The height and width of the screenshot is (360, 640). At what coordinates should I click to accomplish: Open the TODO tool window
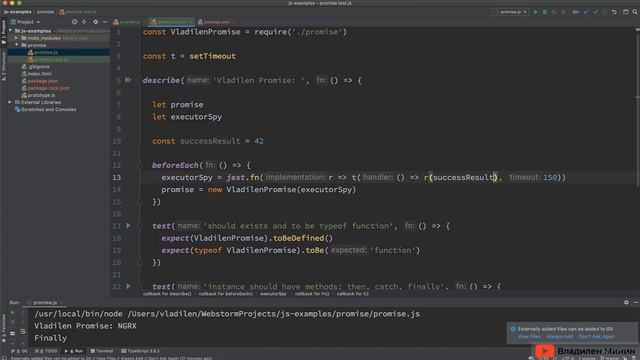coord(46,351)
